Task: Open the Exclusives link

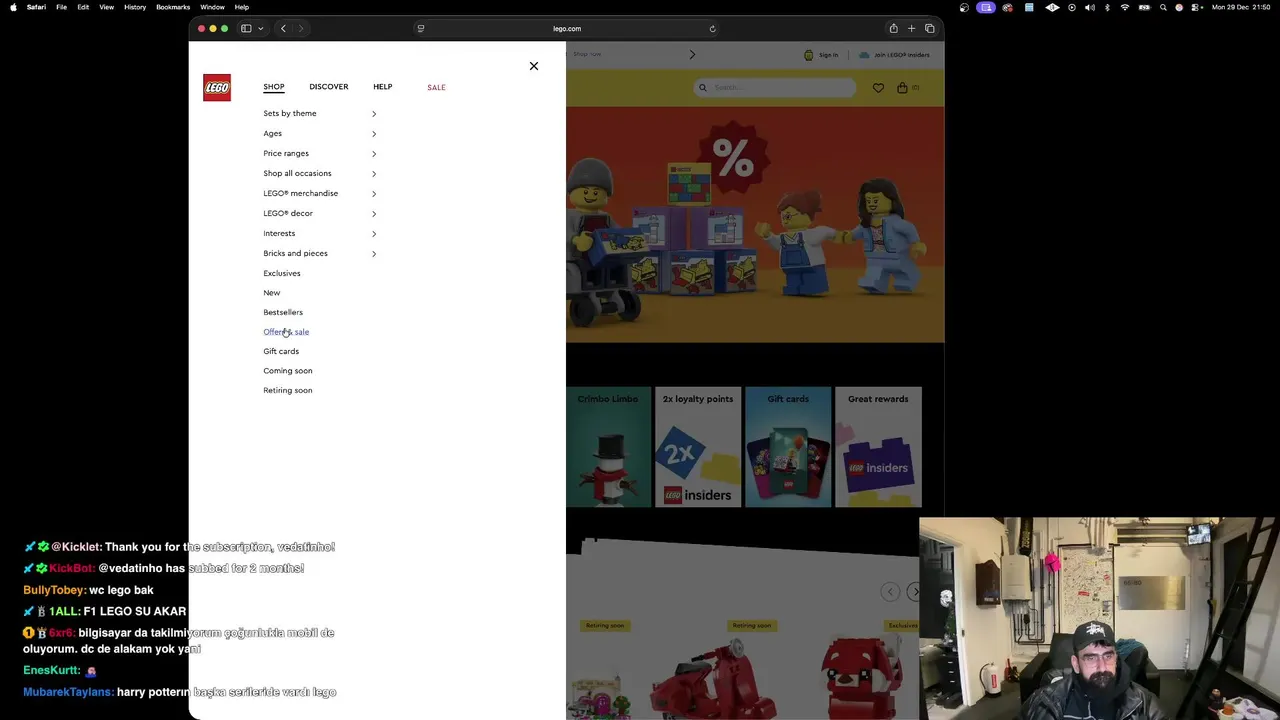Action: point(282,273)
